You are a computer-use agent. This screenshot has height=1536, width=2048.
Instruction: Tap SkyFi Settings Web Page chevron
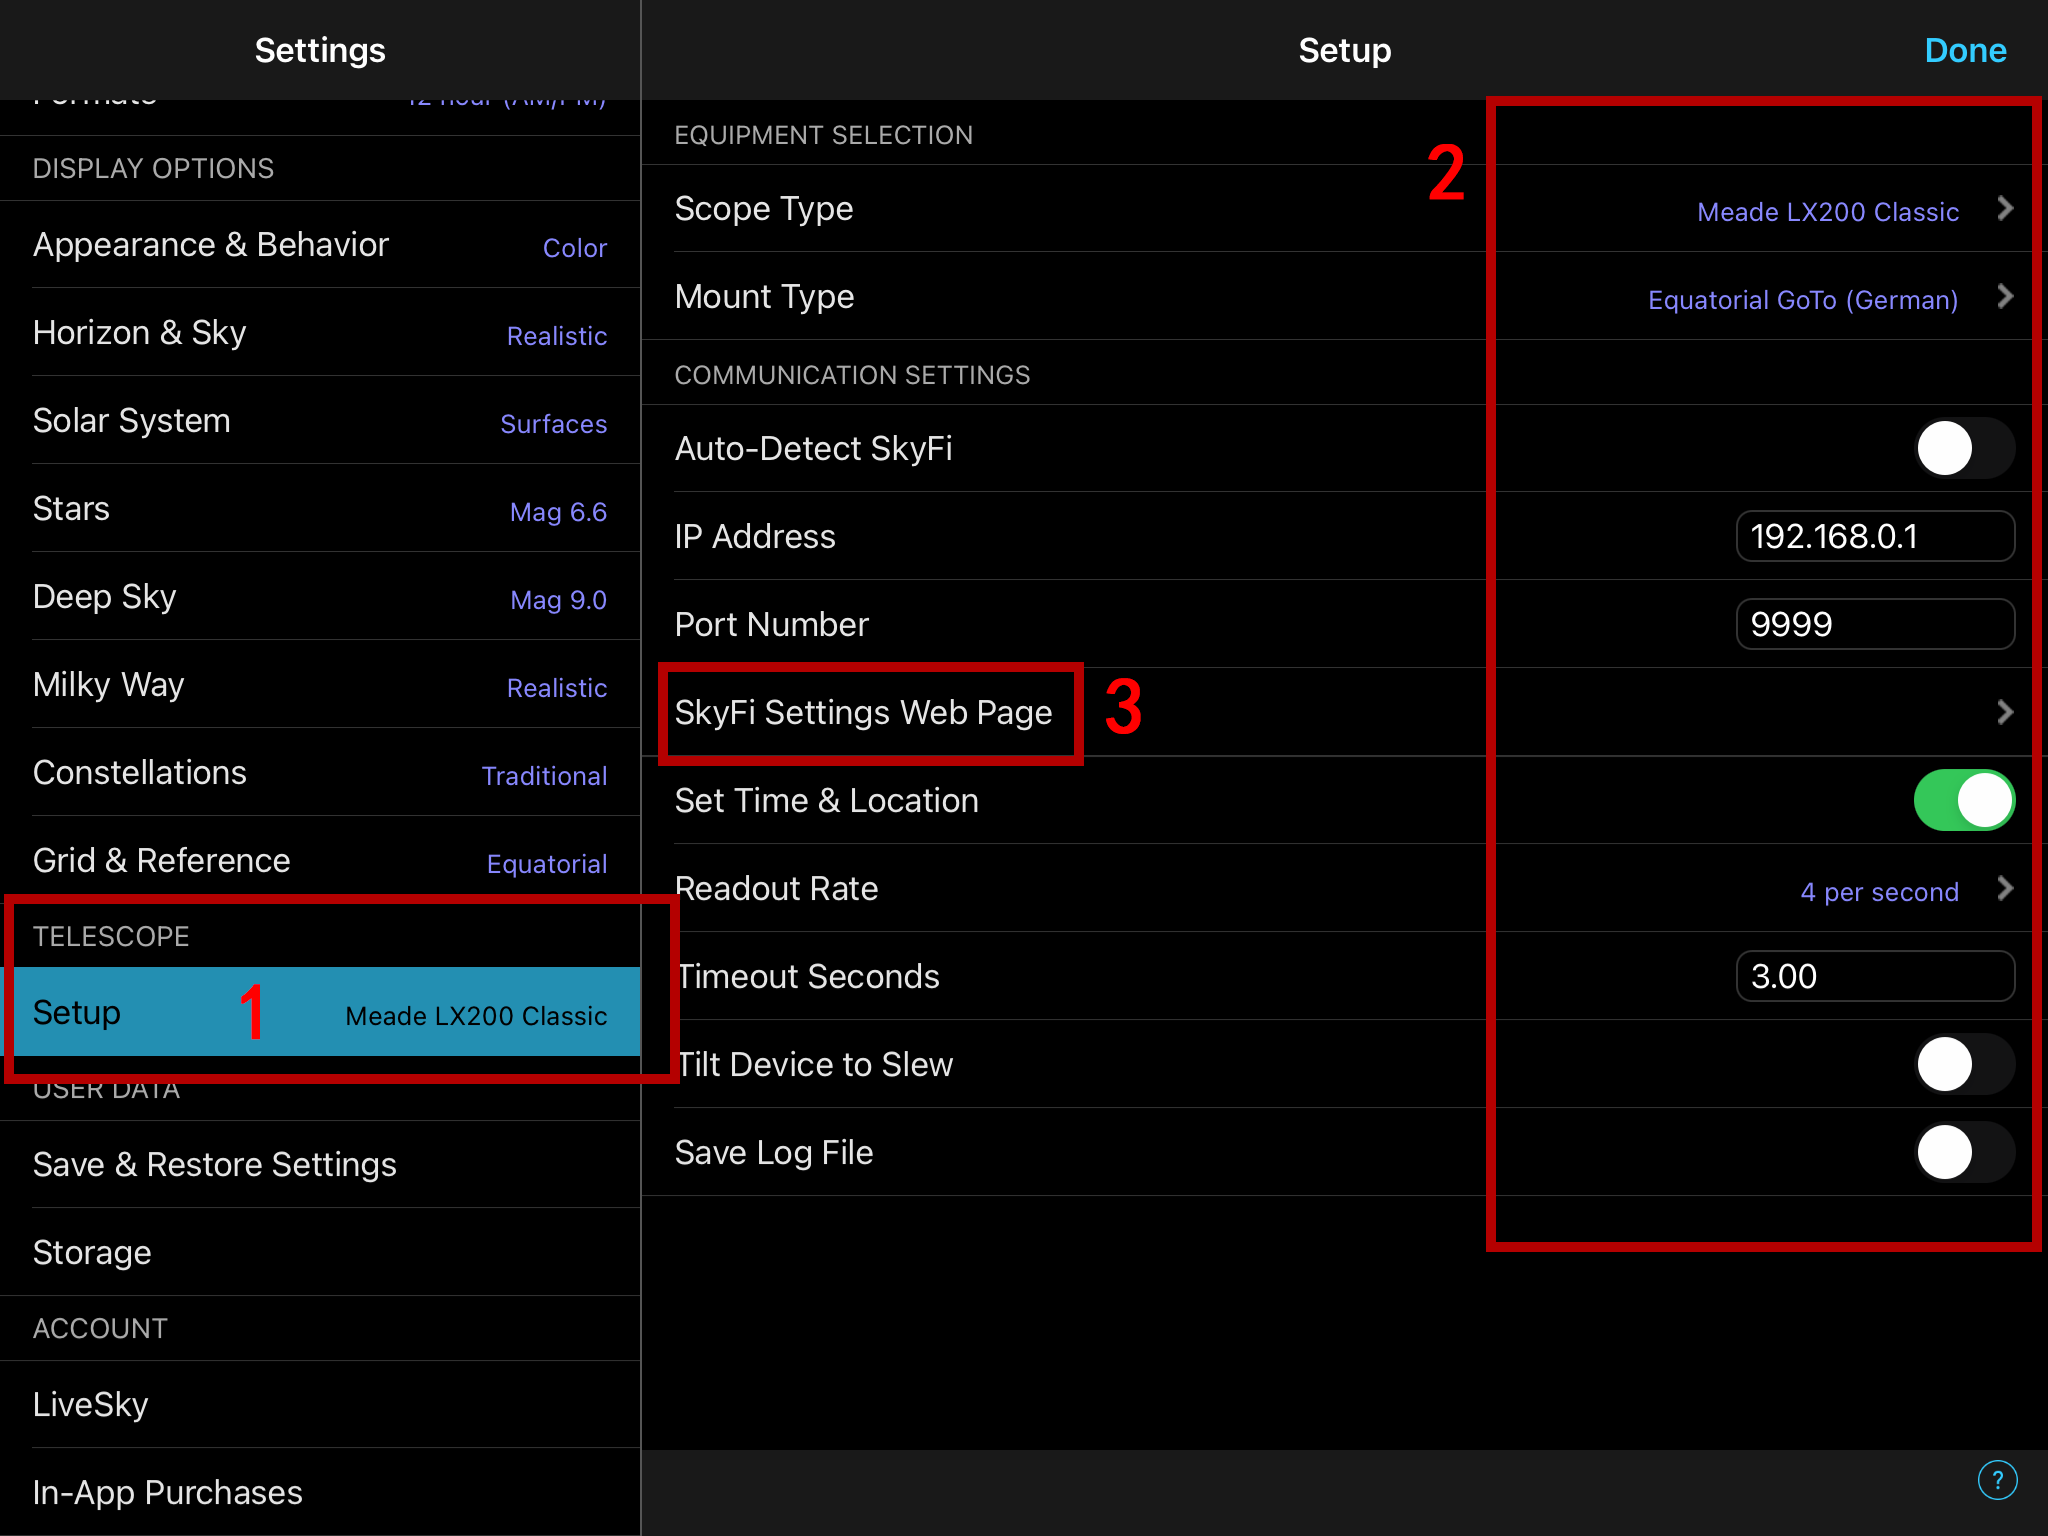tap(2004, 712)
